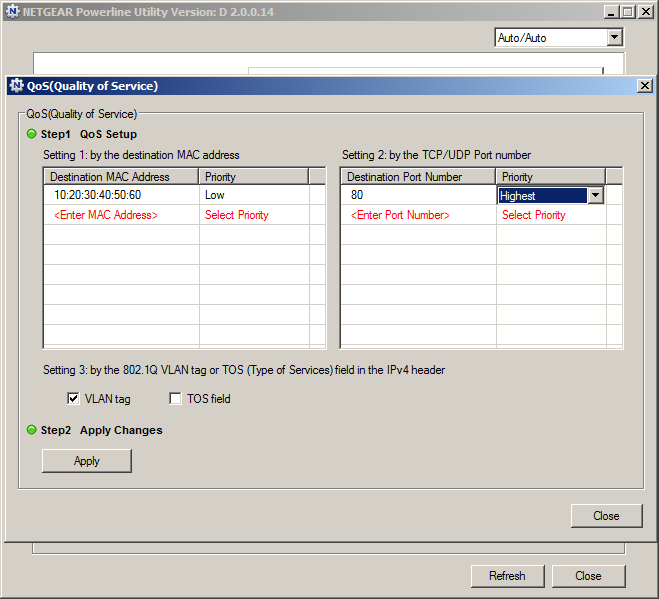
Task: Close the QoS dialog with X button
Action: tap(645, 86)
